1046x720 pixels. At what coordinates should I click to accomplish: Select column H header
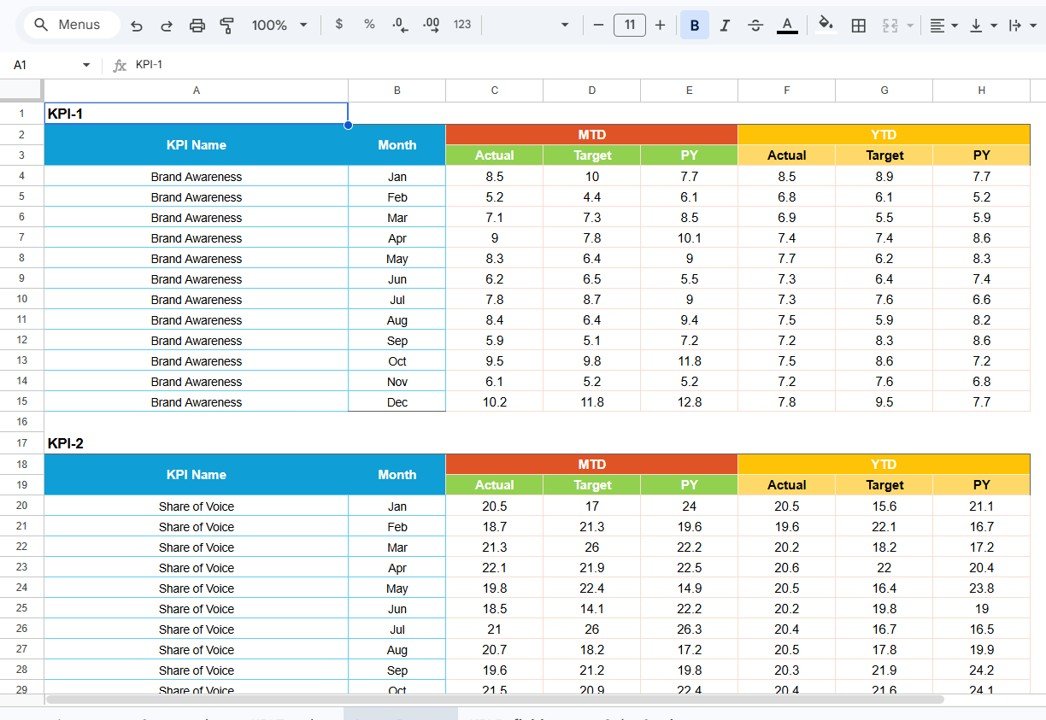[x=981, y=90]
